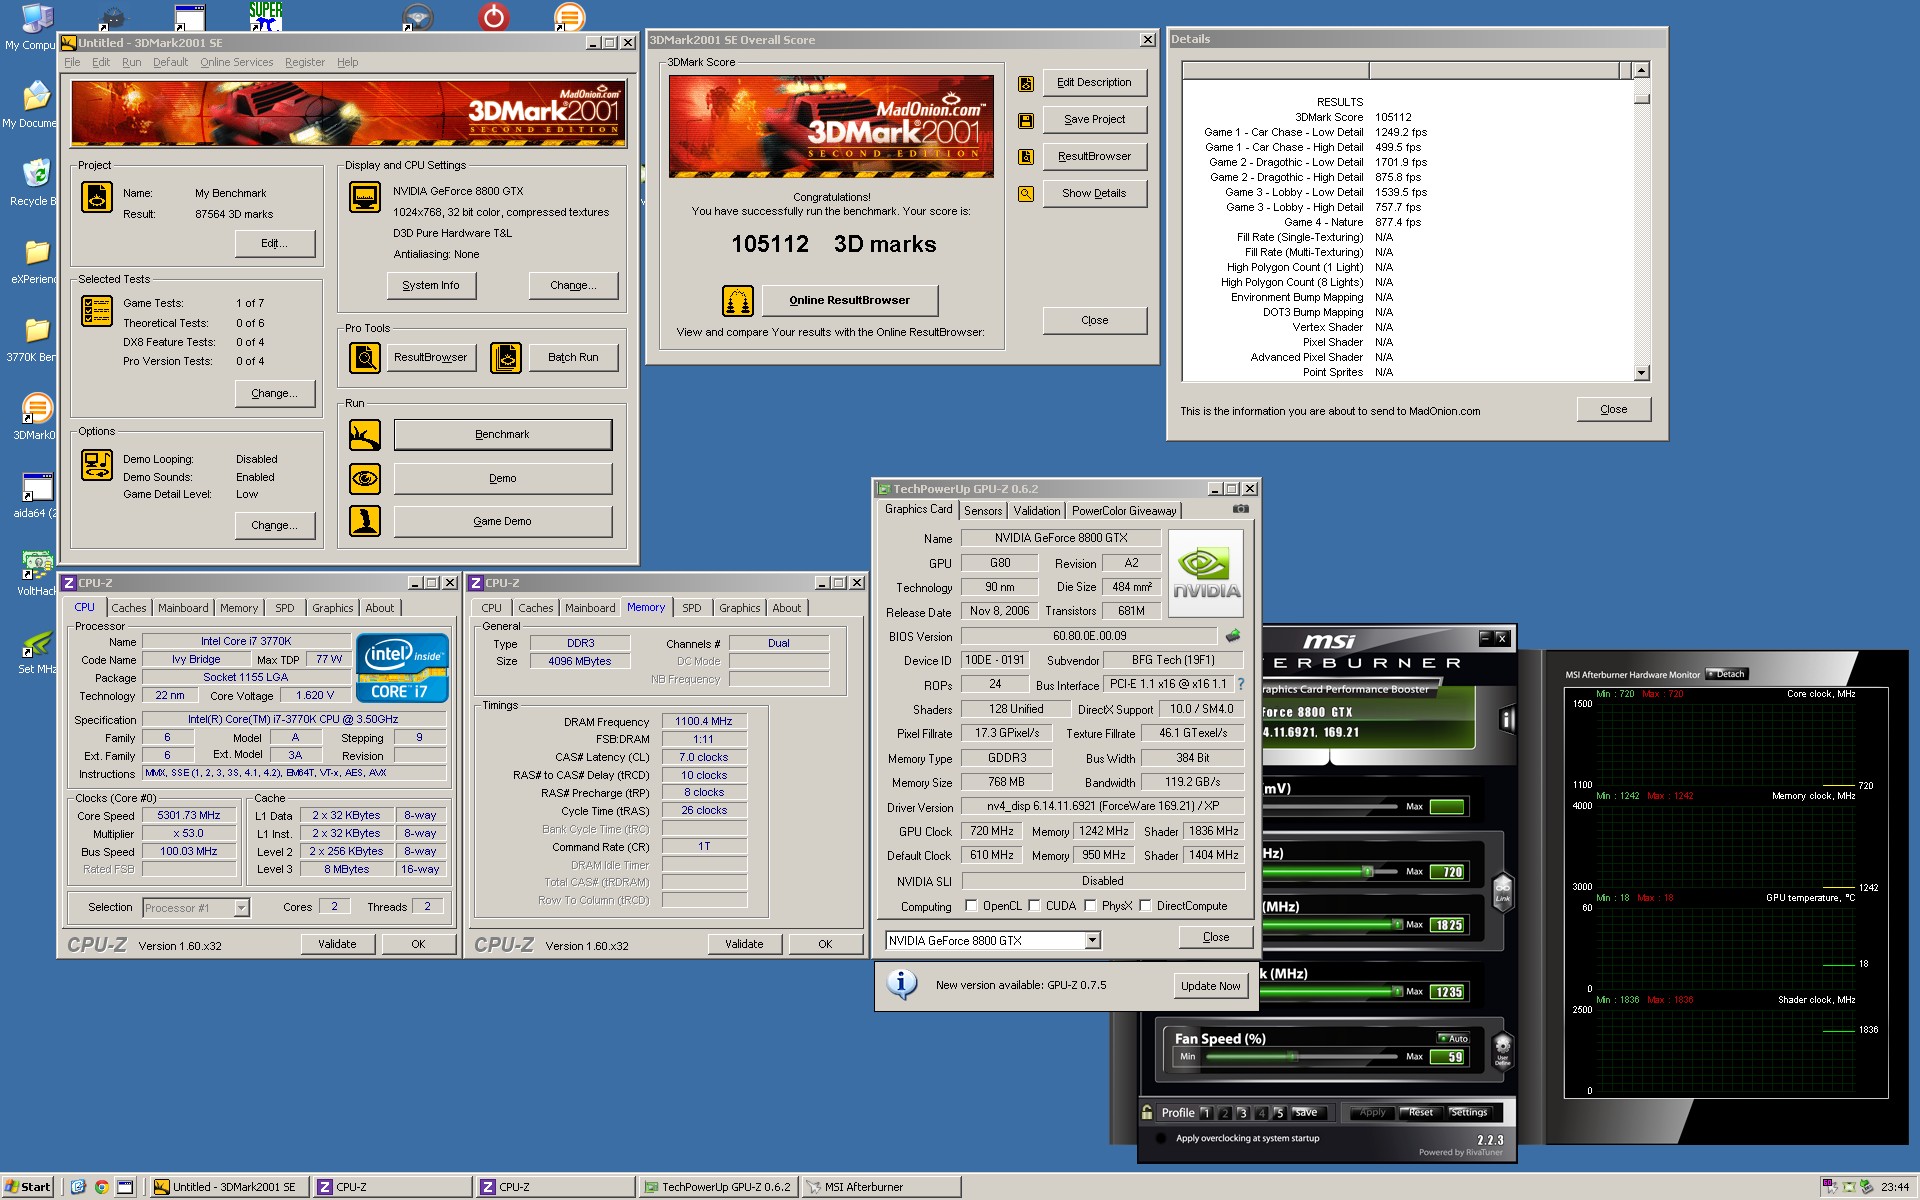
Task: Toggle the CUDA checkbox in GPU-Z
Action: (x=1034, y=906)
